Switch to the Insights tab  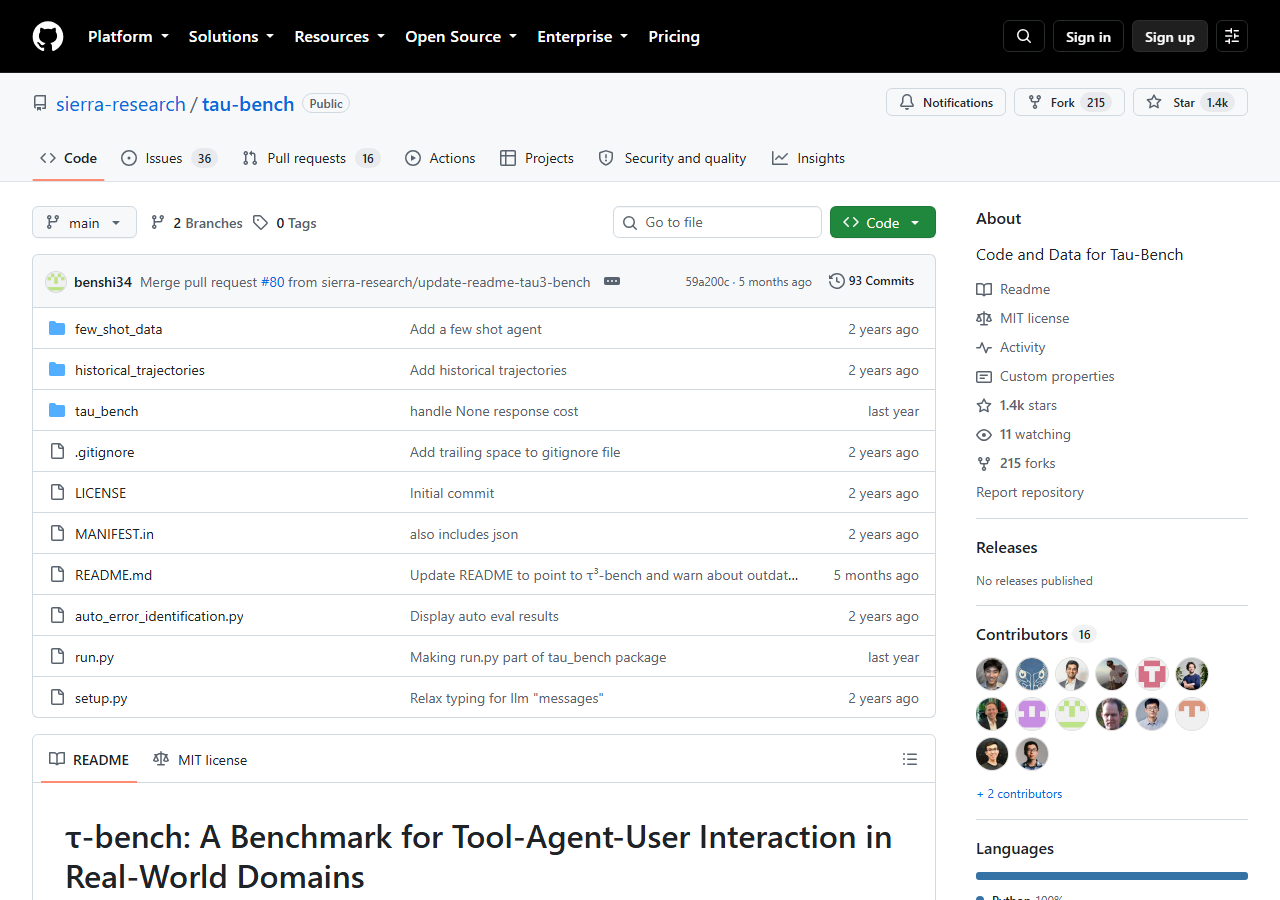pos(808,158)
